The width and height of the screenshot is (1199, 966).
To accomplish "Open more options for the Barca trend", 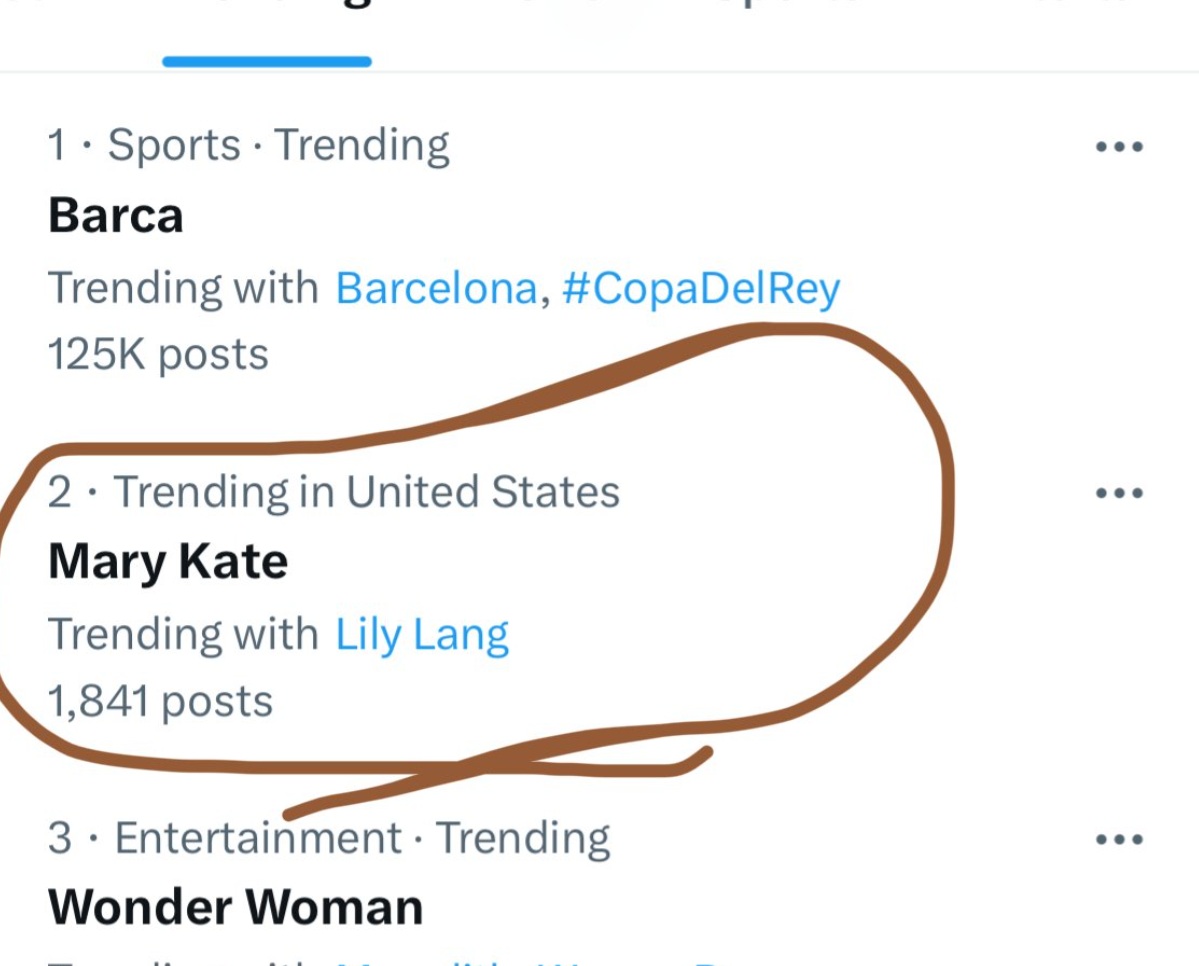I will click(1119, 147).
